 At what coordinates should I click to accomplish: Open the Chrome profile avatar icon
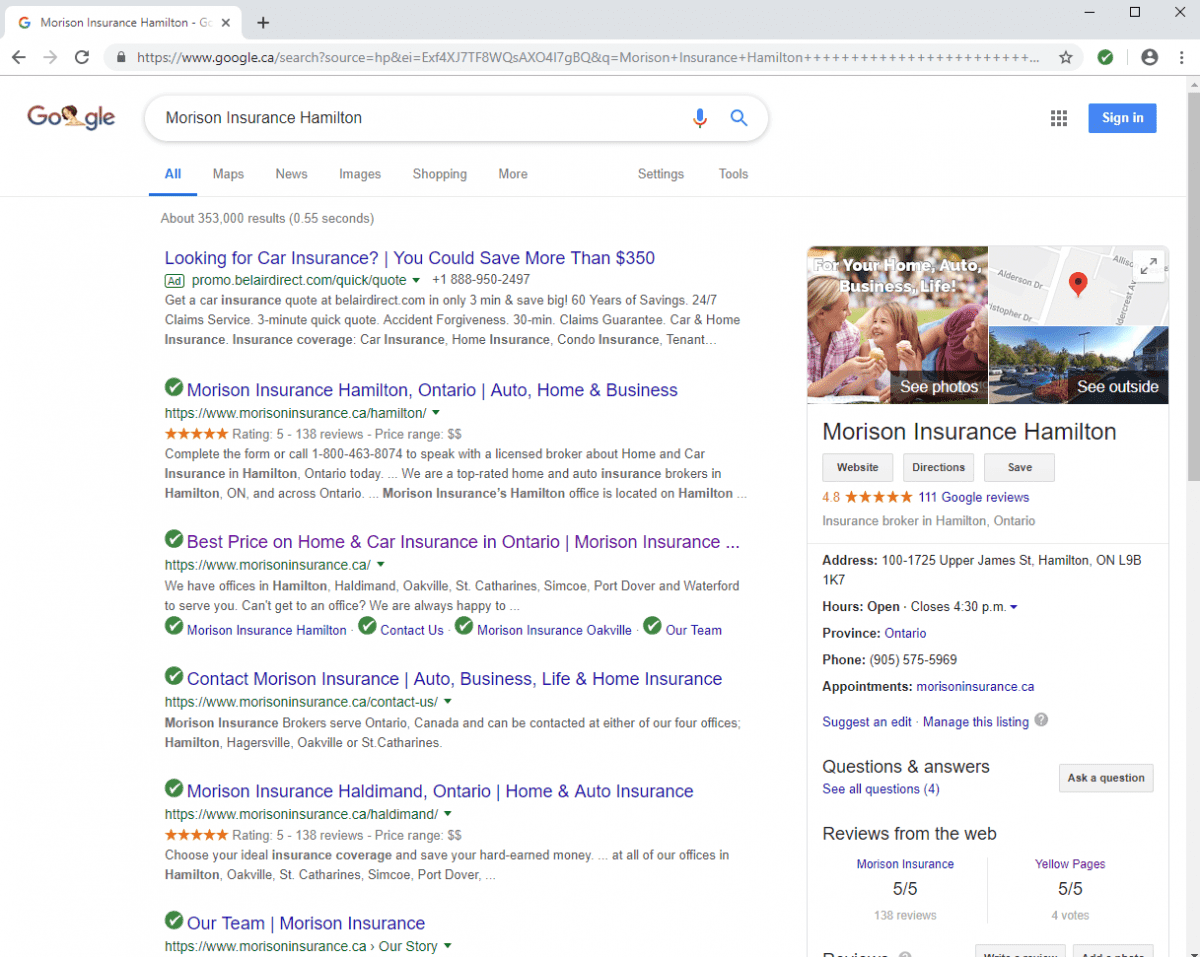(1150, 57)
